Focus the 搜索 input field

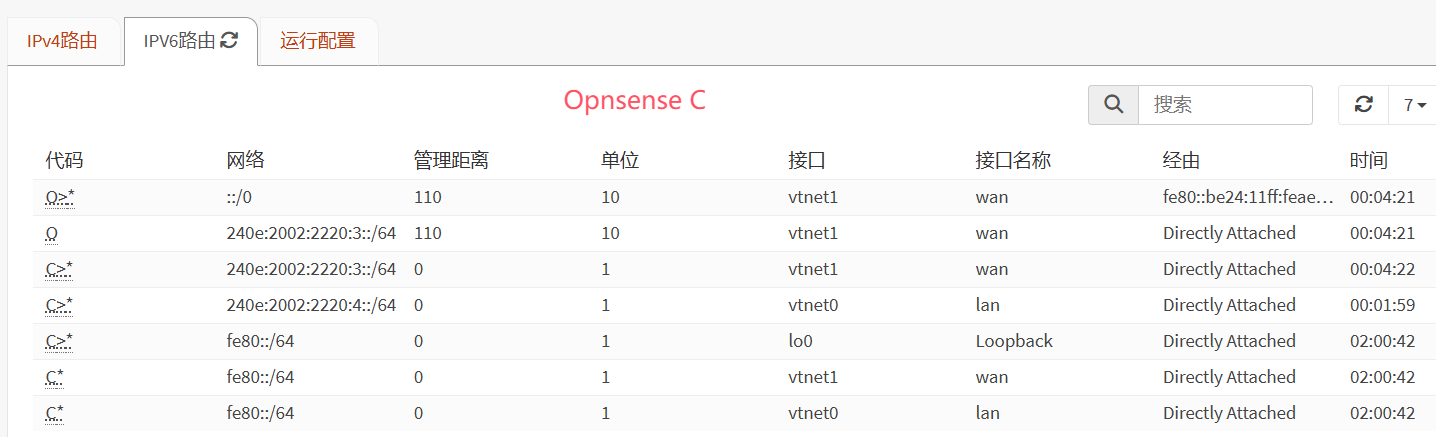[1224, 105]
